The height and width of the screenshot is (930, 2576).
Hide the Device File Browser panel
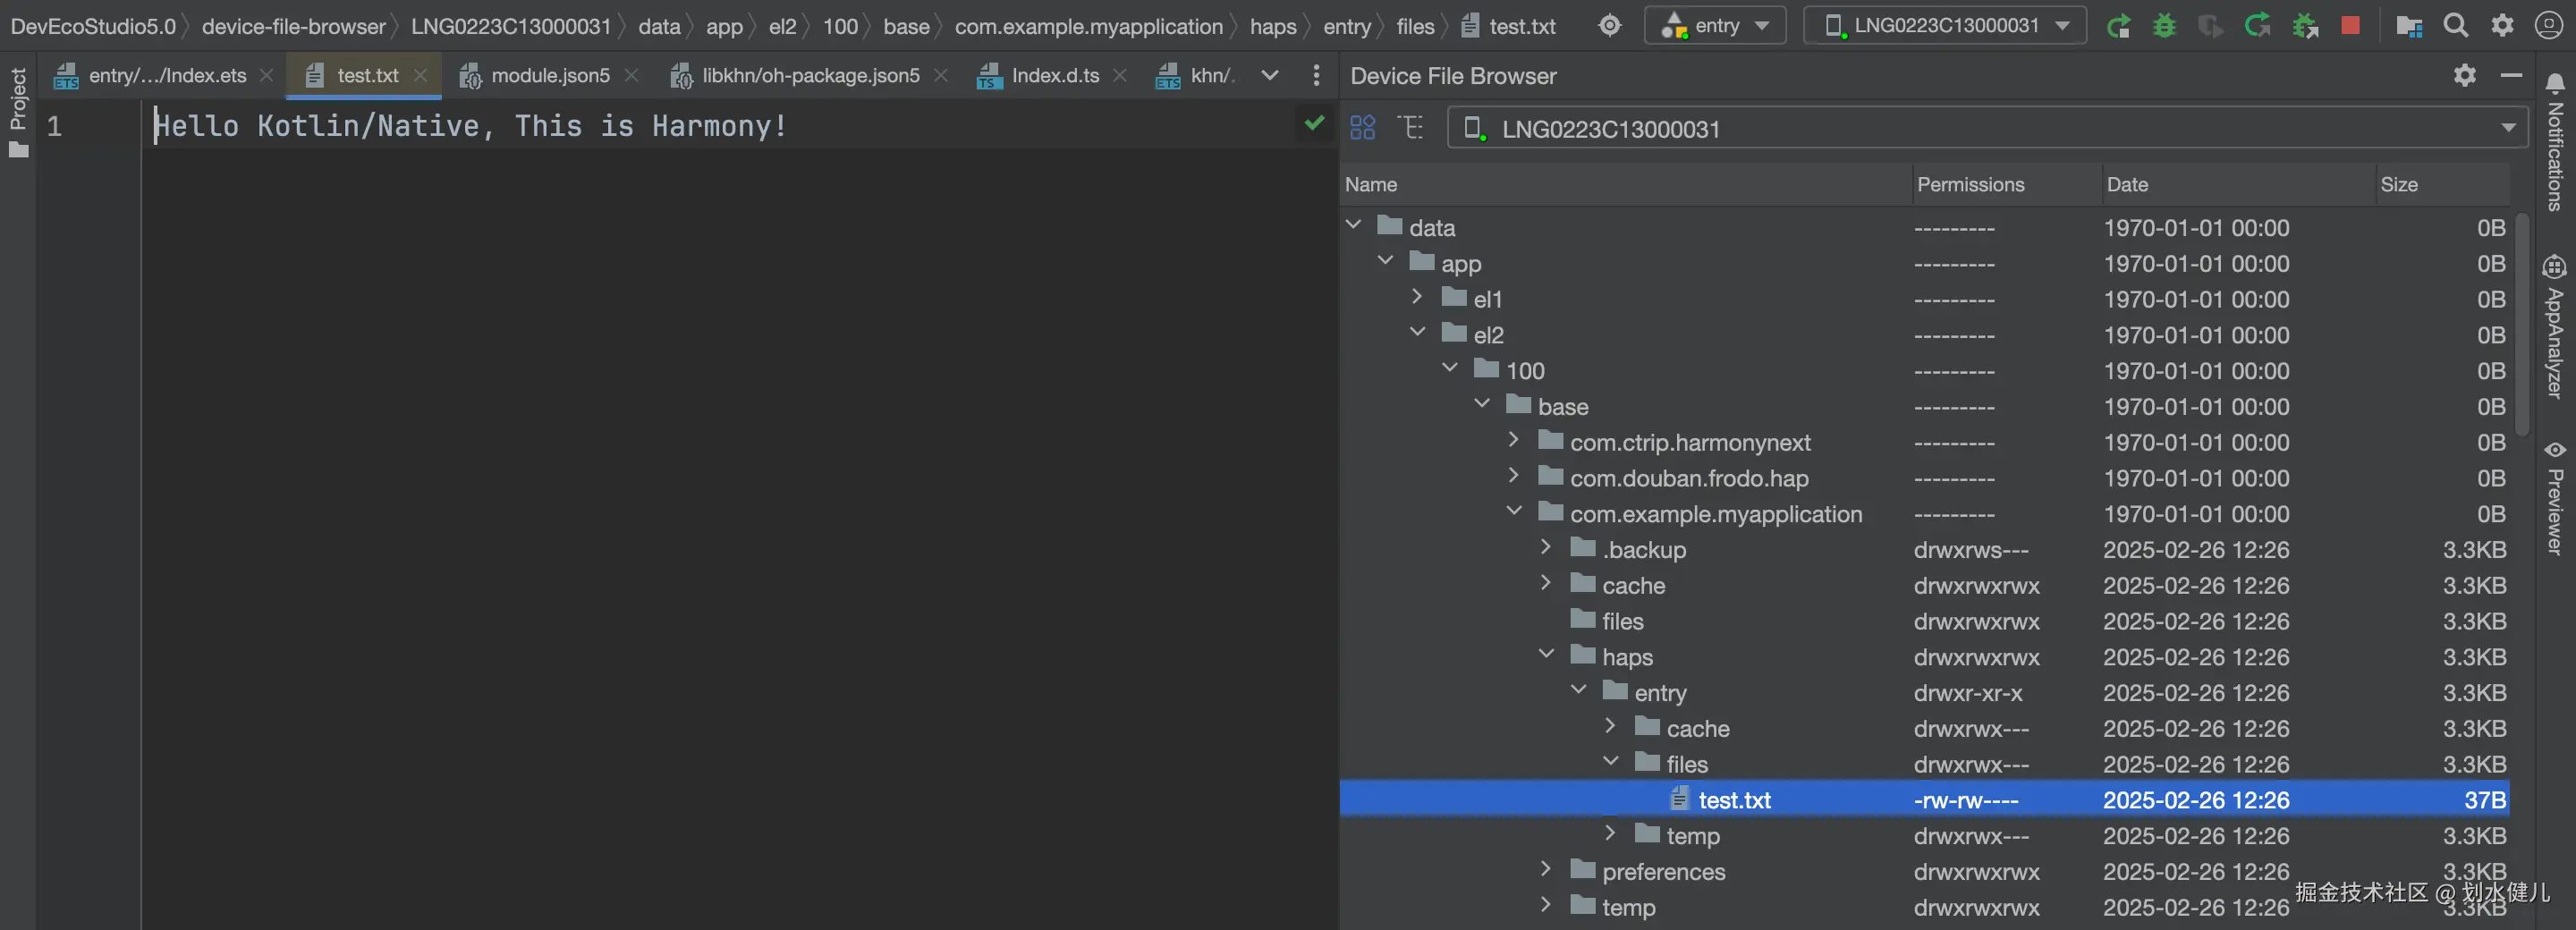(2511, 75)
